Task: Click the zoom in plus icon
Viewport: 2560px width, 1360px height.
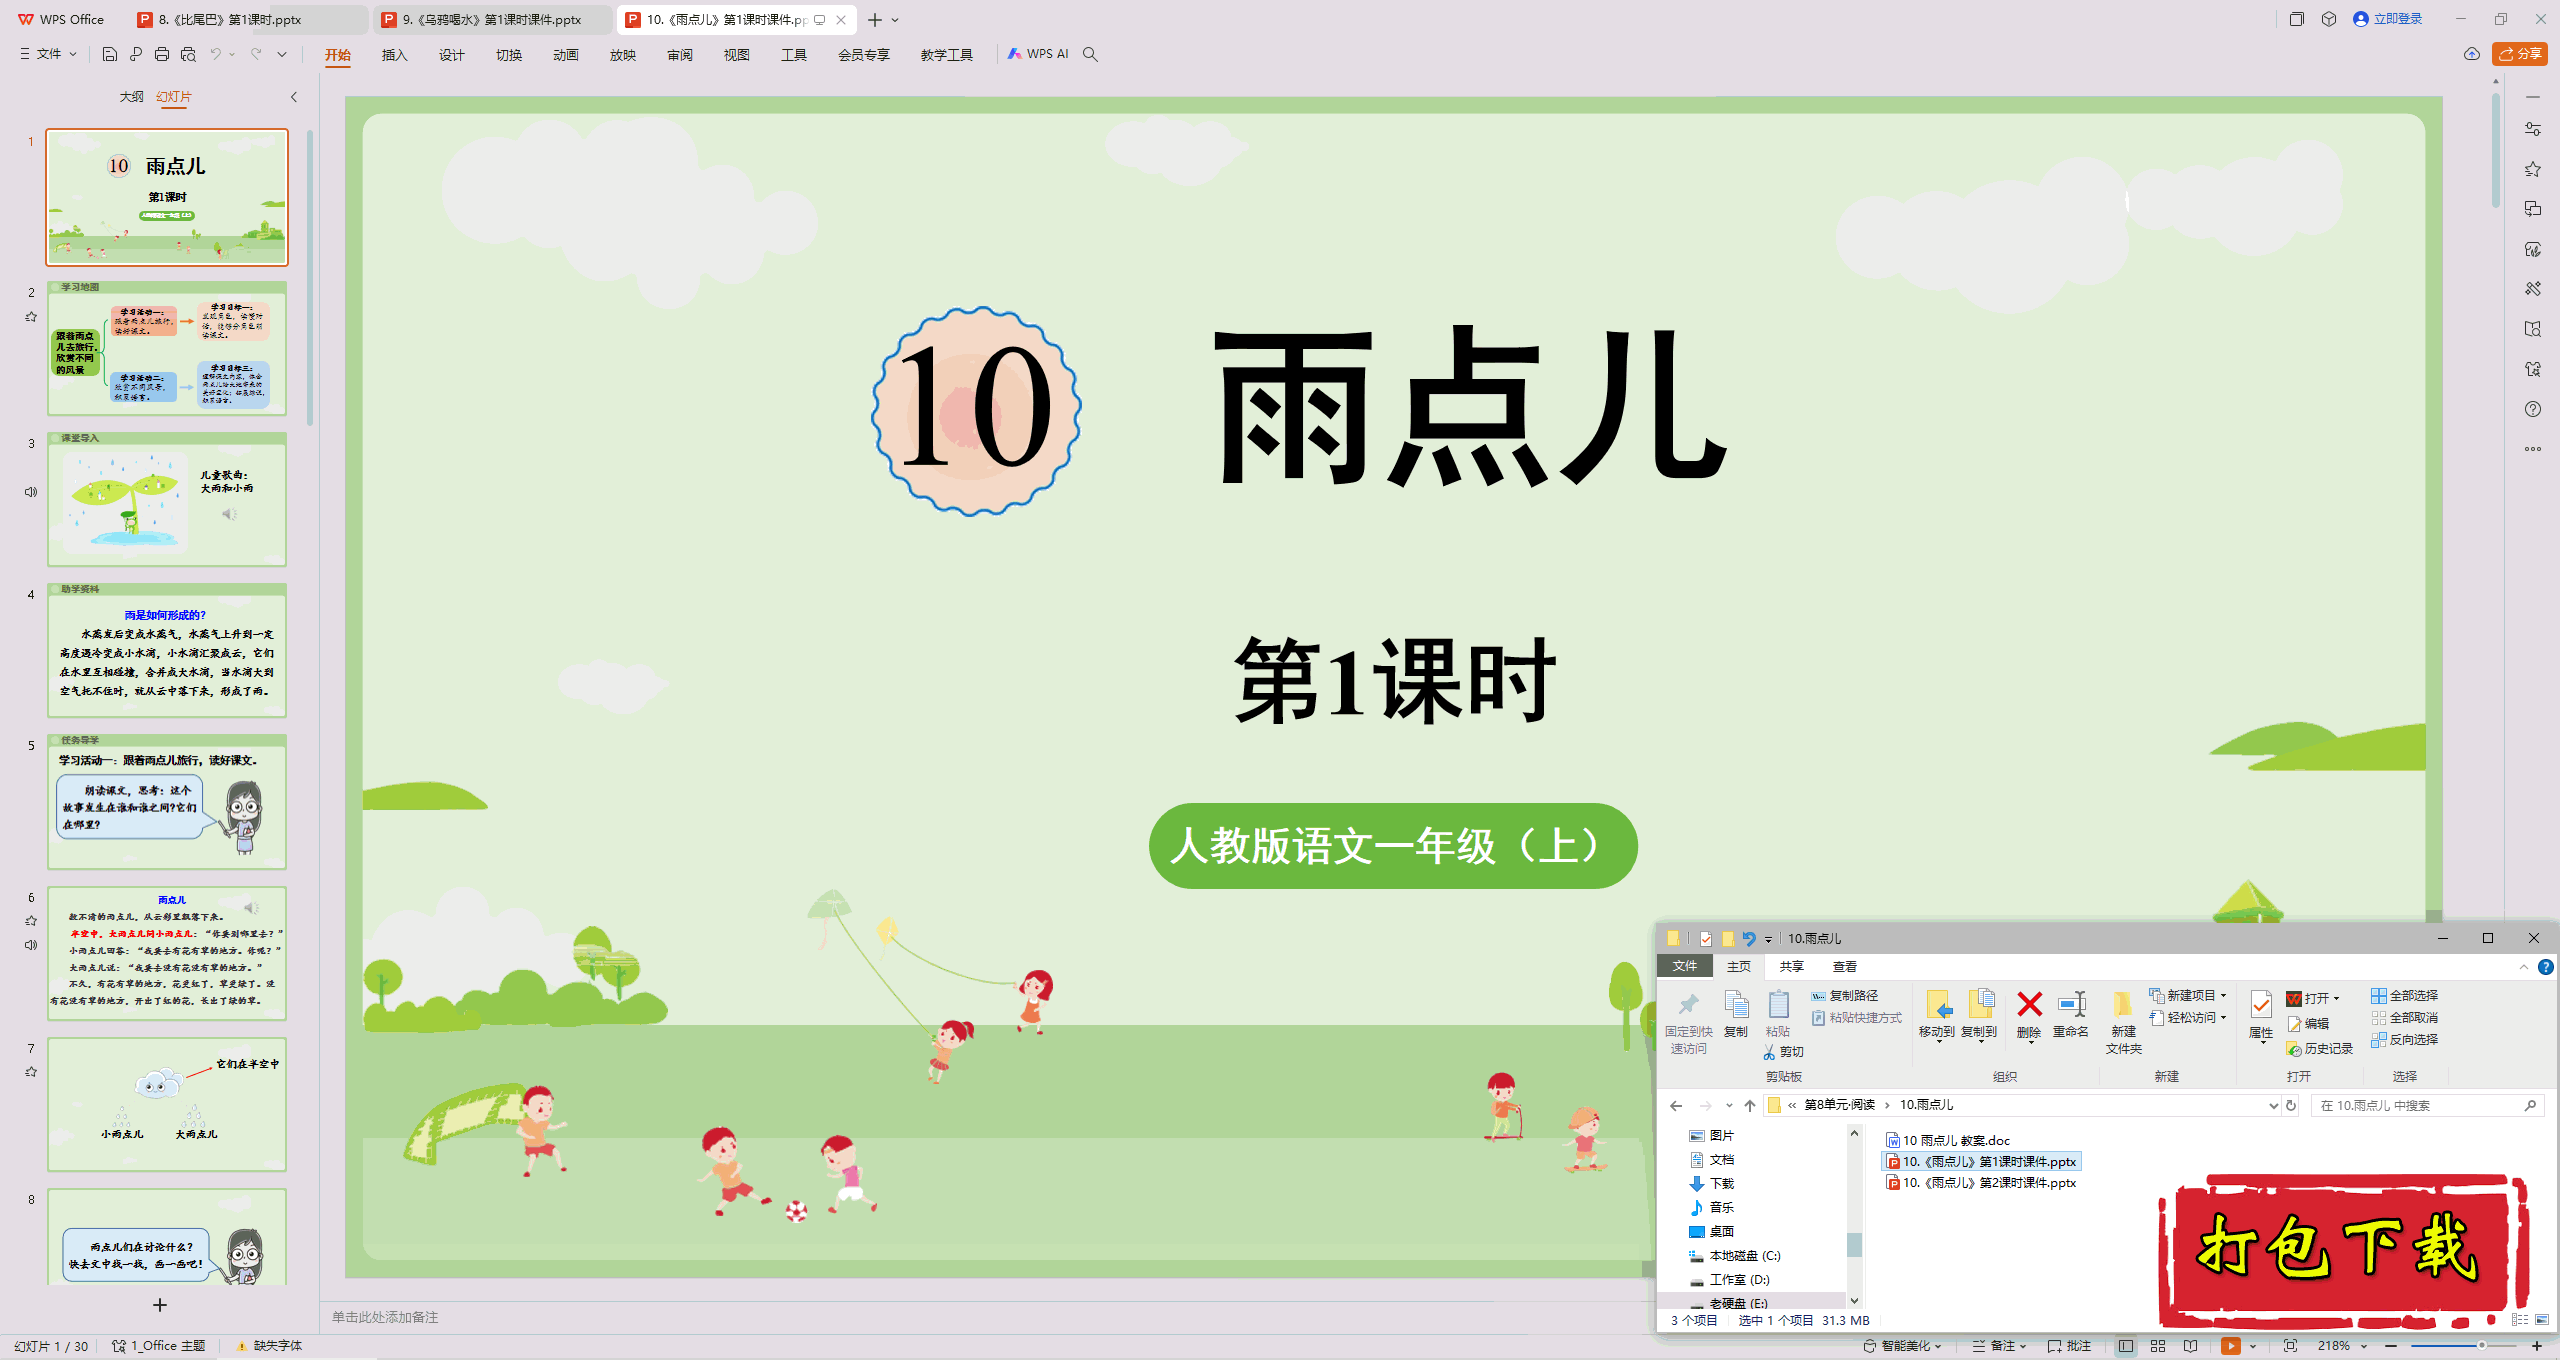Action: point(2537,1346)
